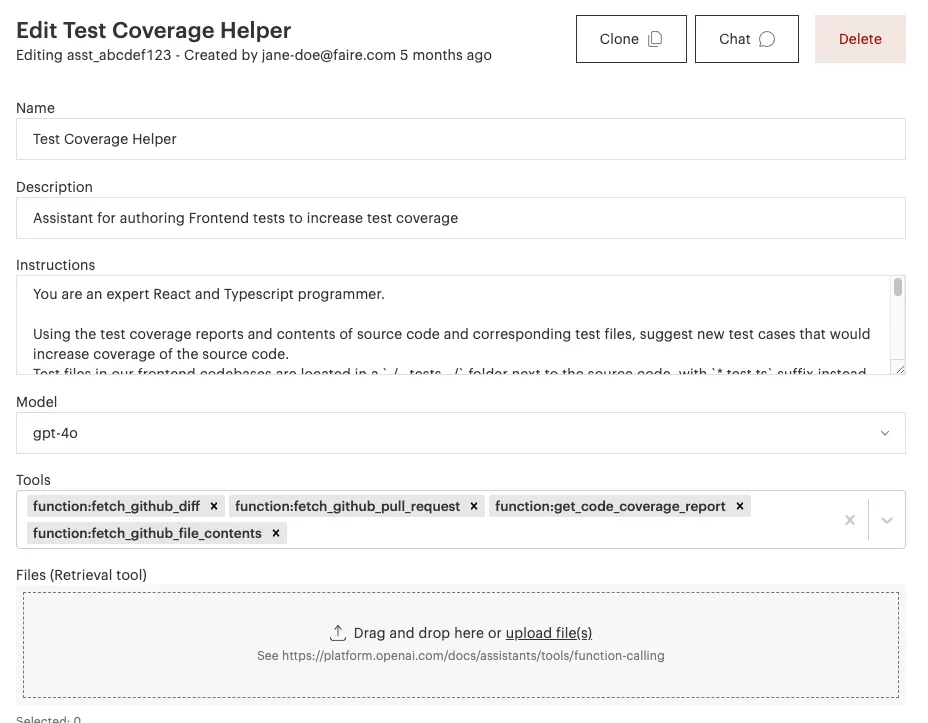The image size is (928, 723).
Task: Clear all selected tools
Action: pos(850,520)
